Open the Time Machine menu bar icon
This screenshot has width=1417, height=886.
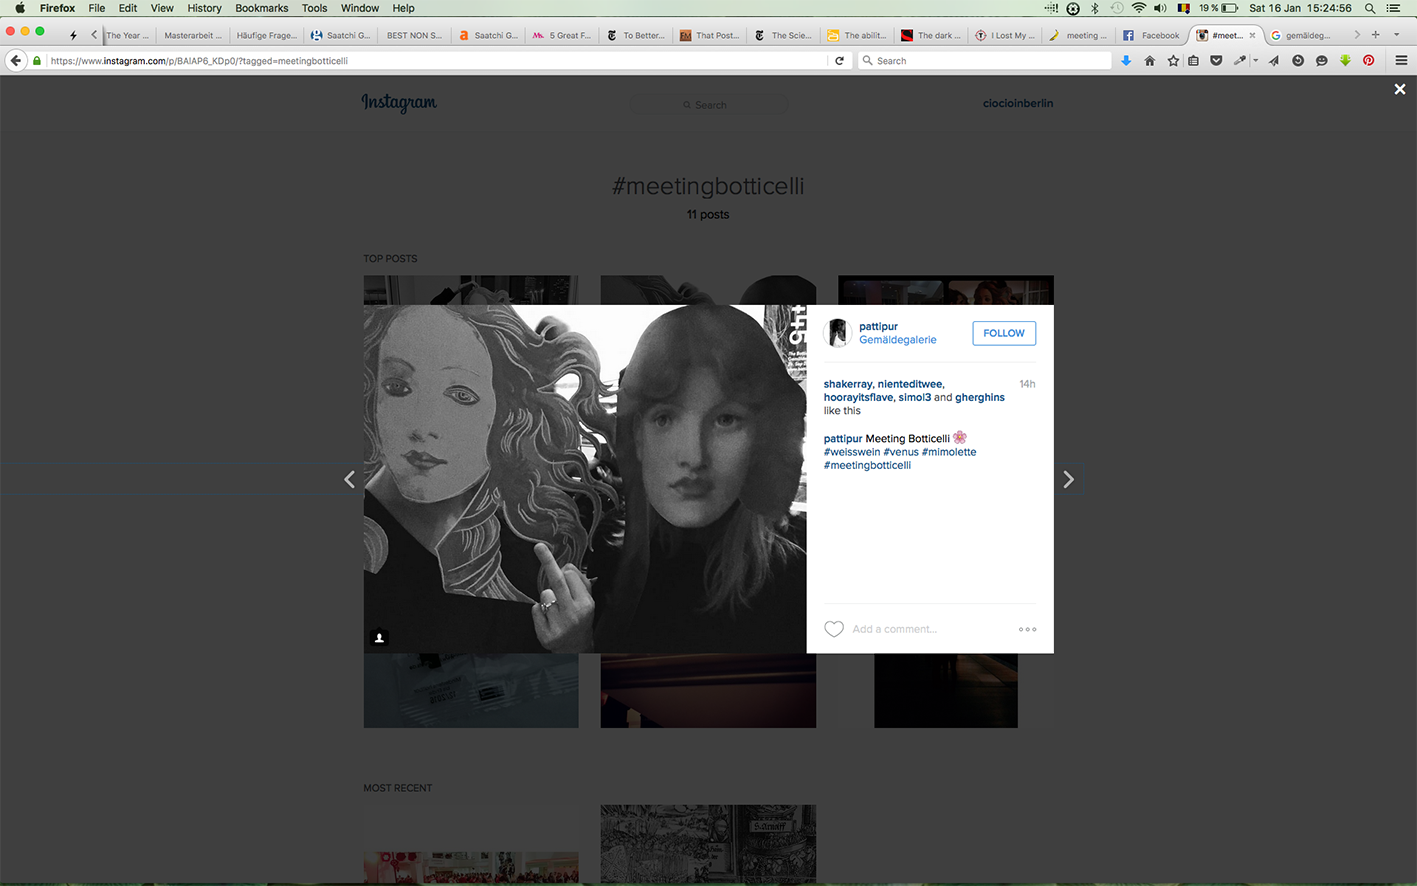pos(1116,8)
